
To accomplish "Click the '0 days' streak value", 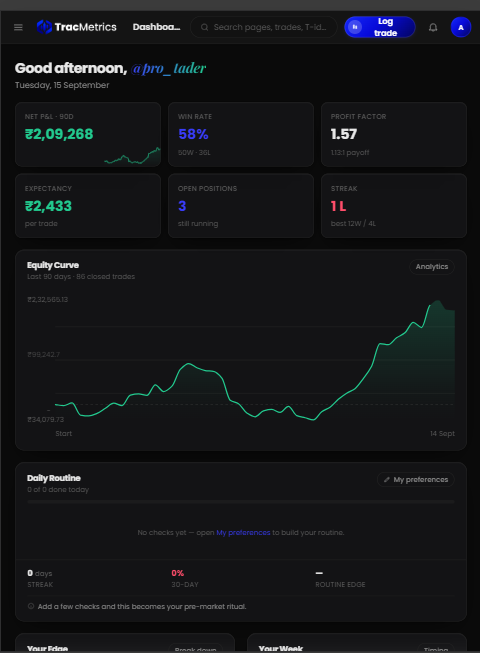I will point(40,573).
